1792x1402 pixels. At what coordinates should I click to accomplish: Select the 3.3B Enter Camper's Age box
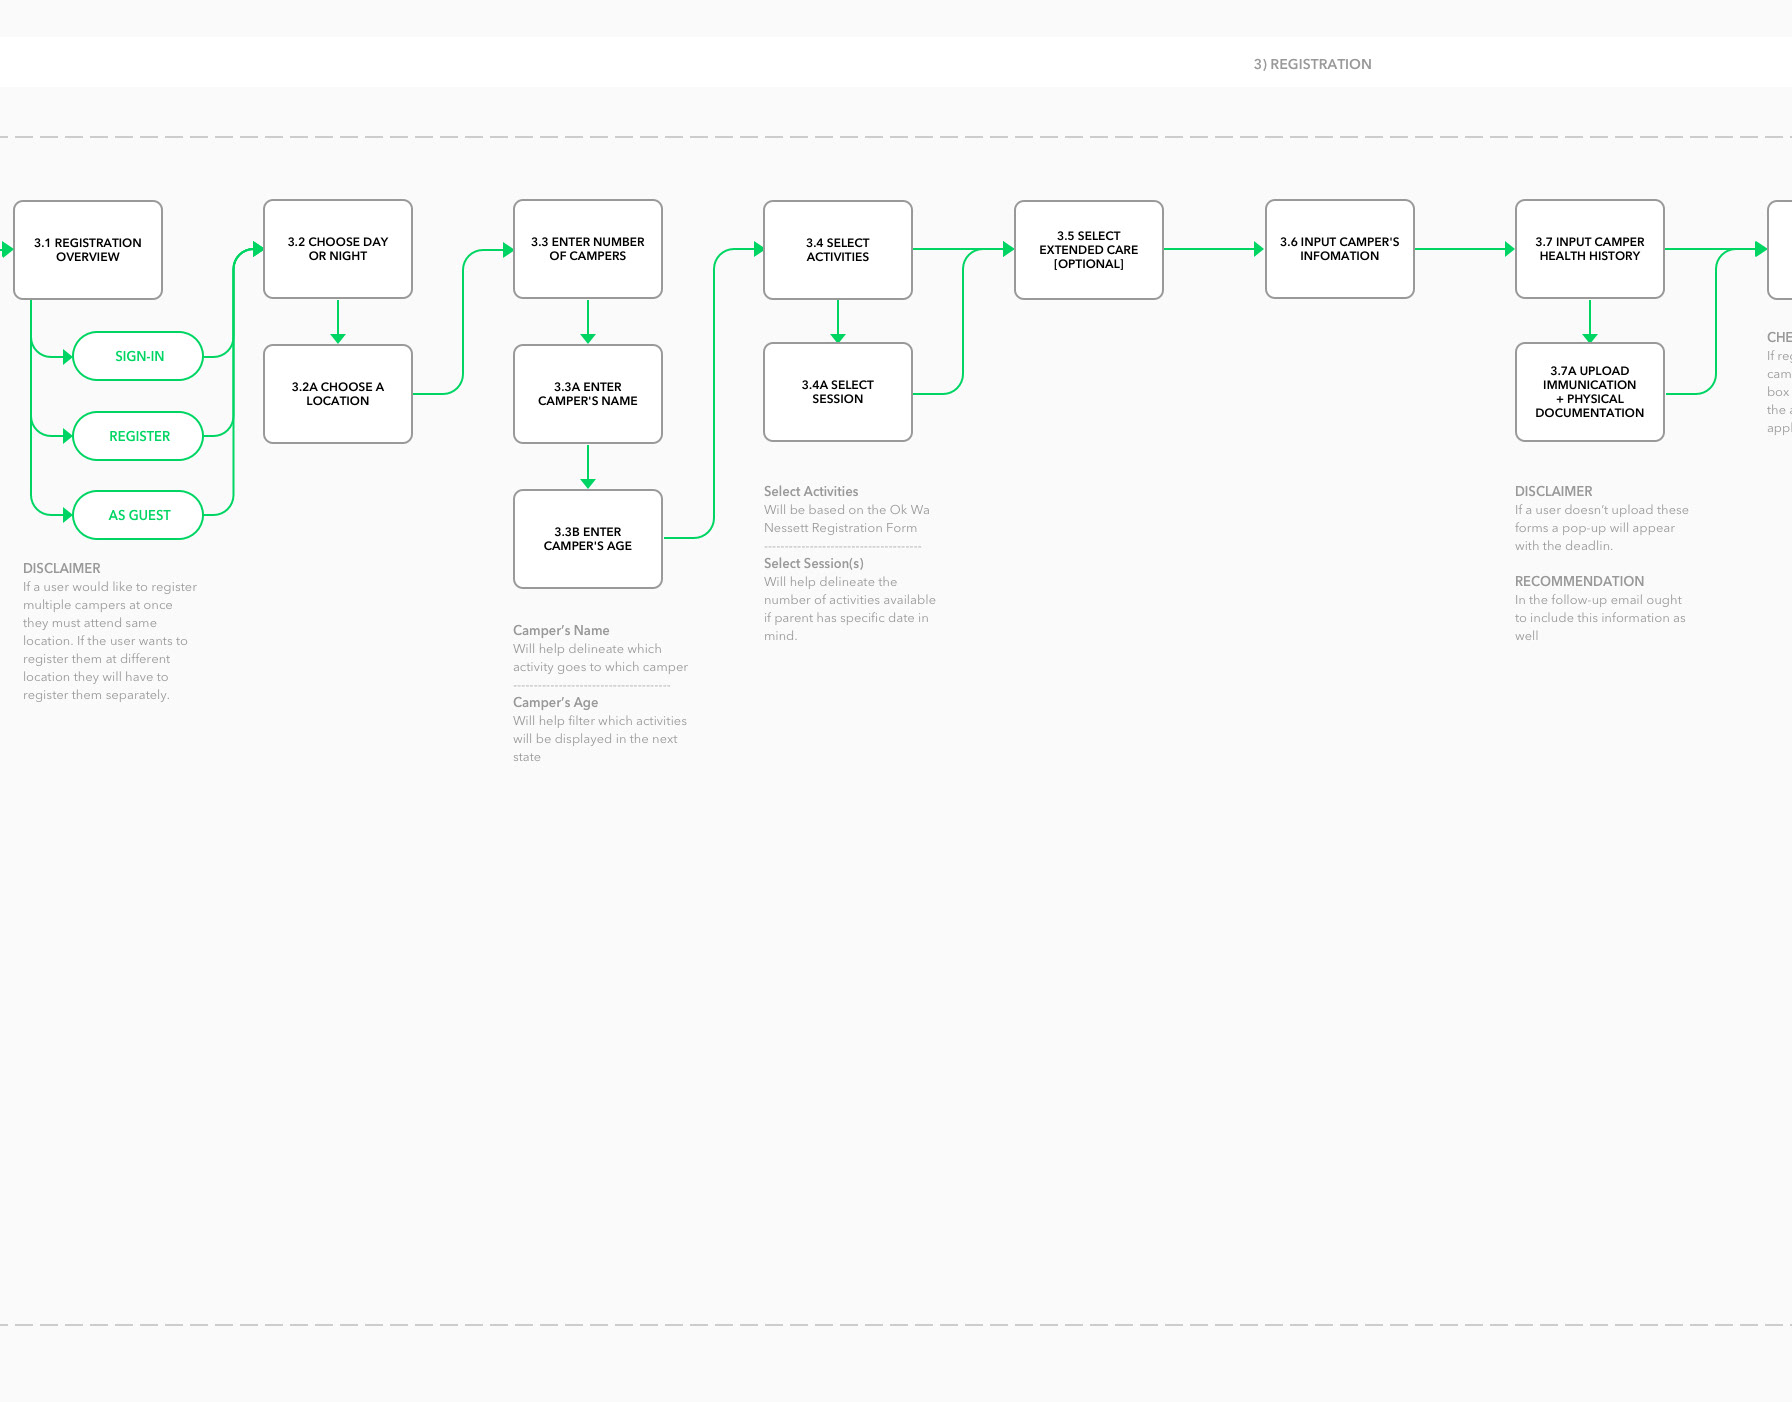[588, 539]
